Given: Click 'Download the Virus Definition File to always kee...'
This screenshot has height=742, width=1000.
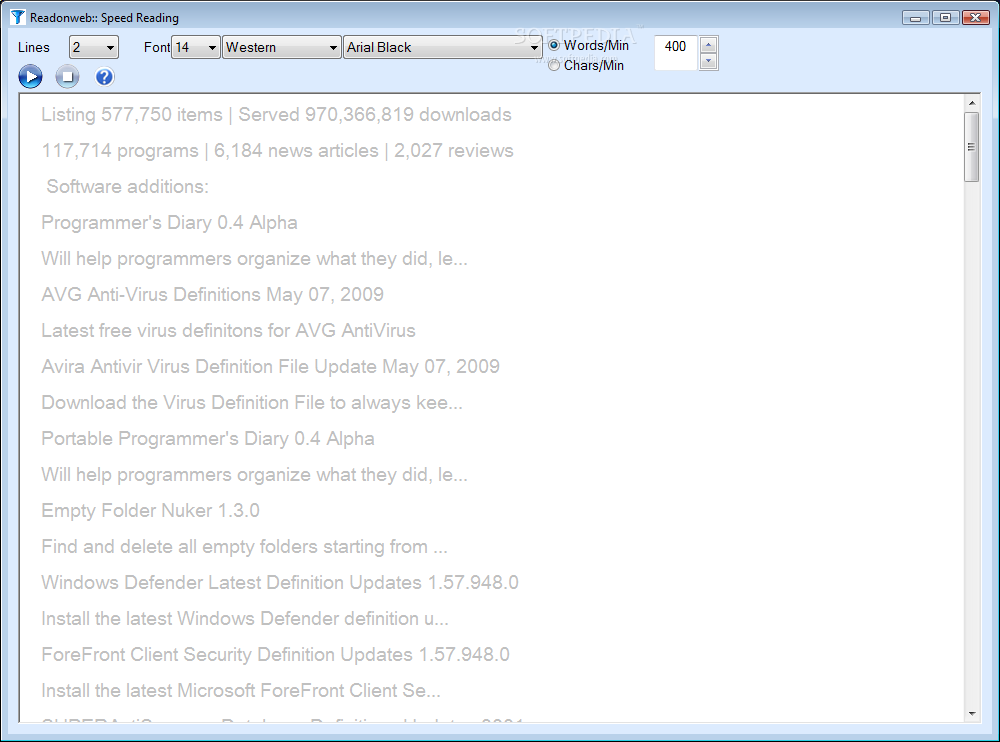Looking at the screenshot, I should [252, 403].
